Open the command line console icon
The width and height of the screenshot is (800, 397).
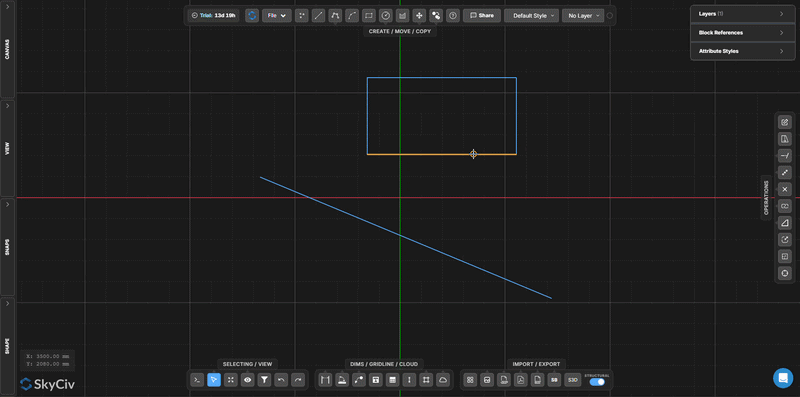[x=197, y=380]
